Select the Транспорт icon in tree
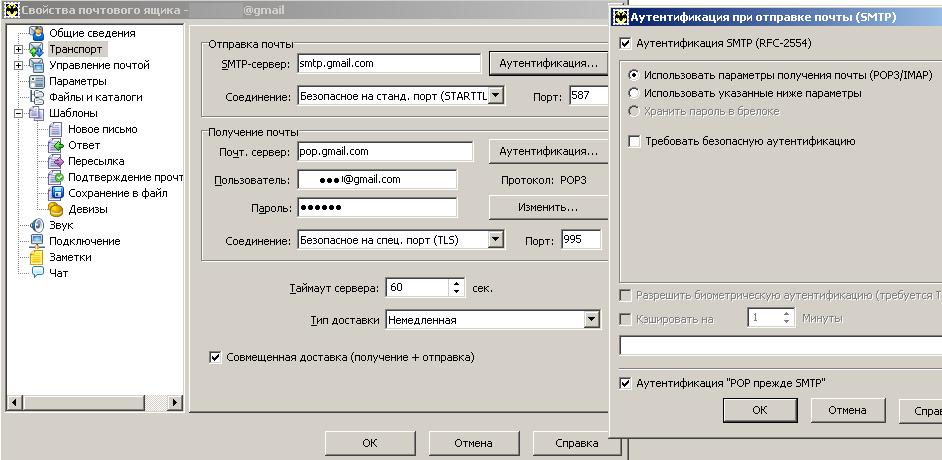This screenshot has height=460, width=942. 37,49
